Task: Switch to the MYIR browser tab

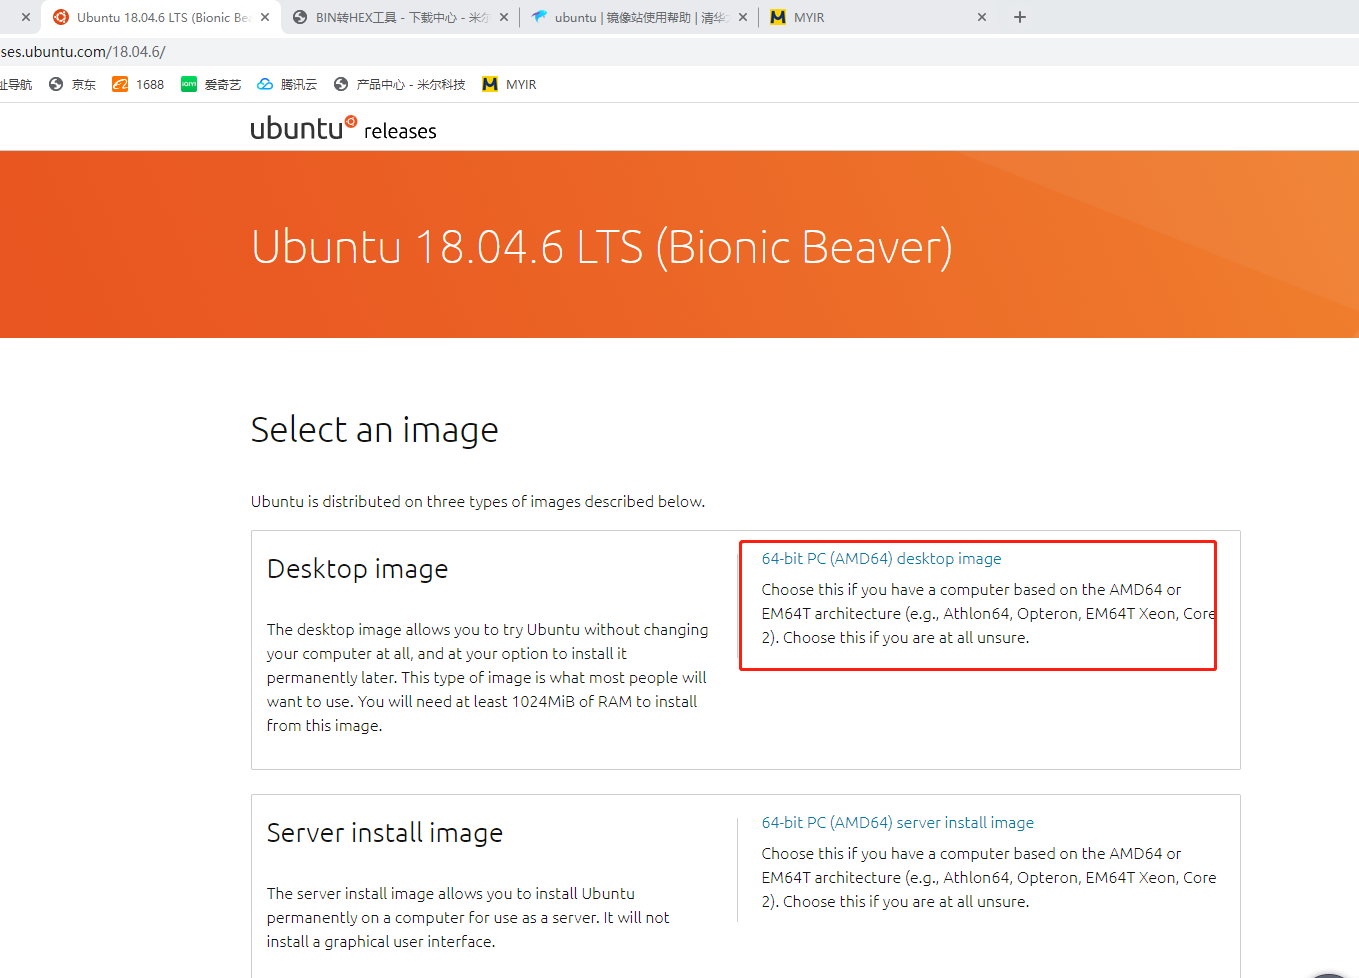Action: tap(878, 17)
